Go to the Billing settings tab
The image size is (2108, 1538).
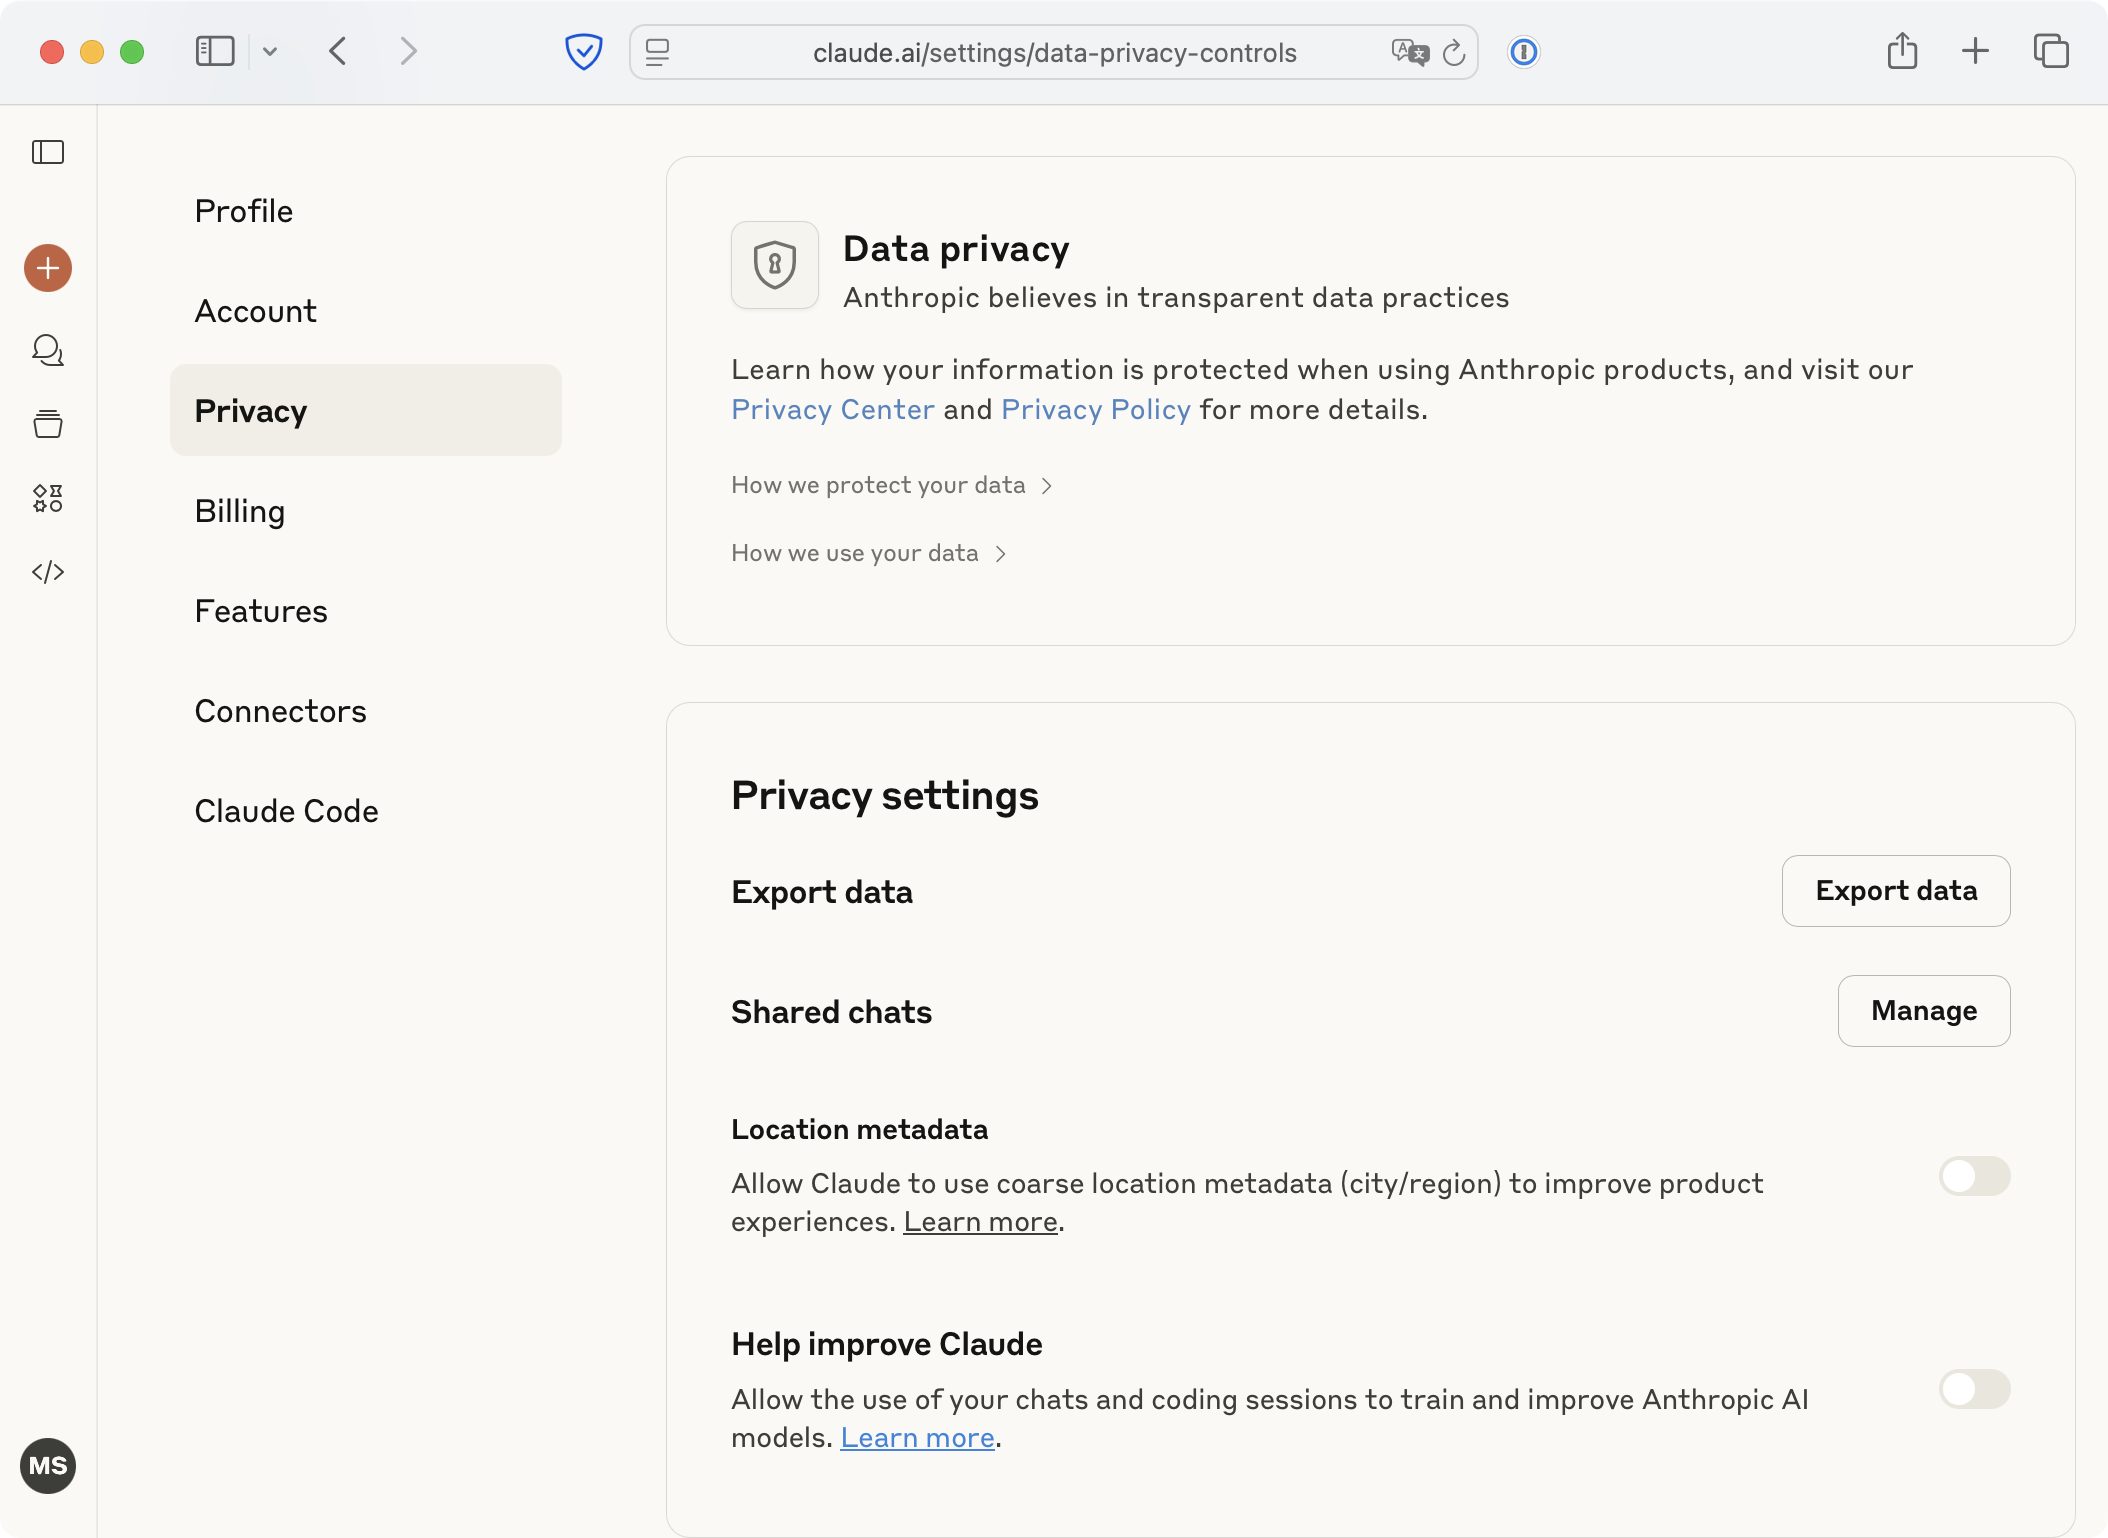pos(240,511)
